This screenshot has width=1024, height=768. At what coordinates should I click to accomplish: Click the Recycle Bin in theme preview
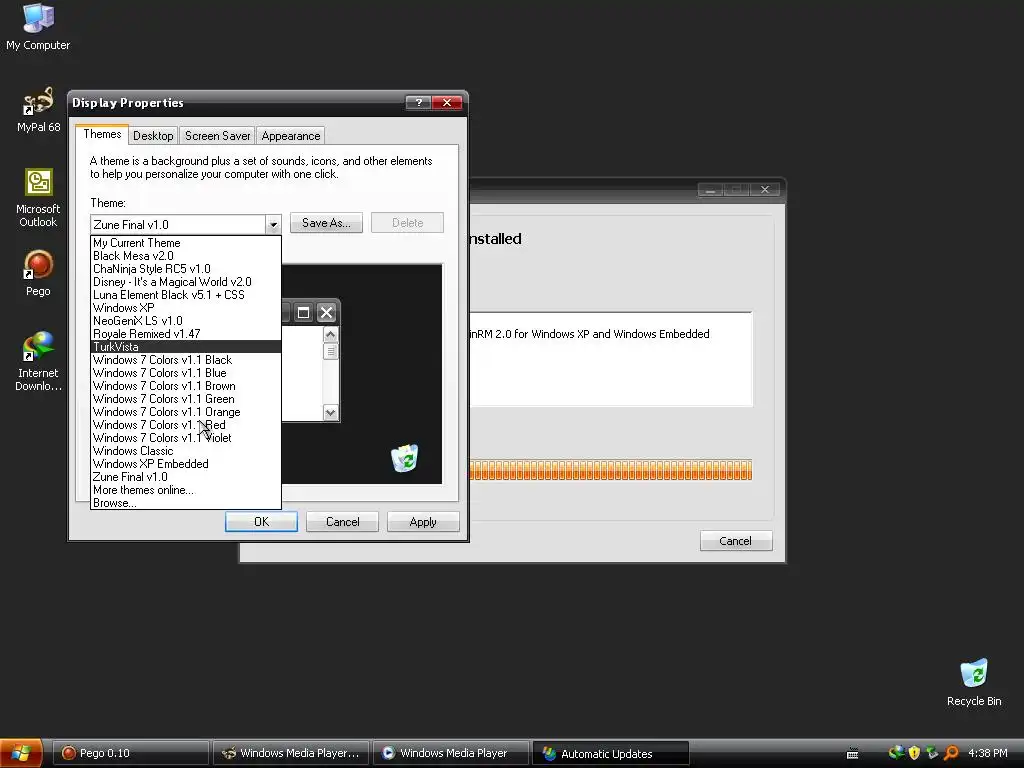pos(405,458)
